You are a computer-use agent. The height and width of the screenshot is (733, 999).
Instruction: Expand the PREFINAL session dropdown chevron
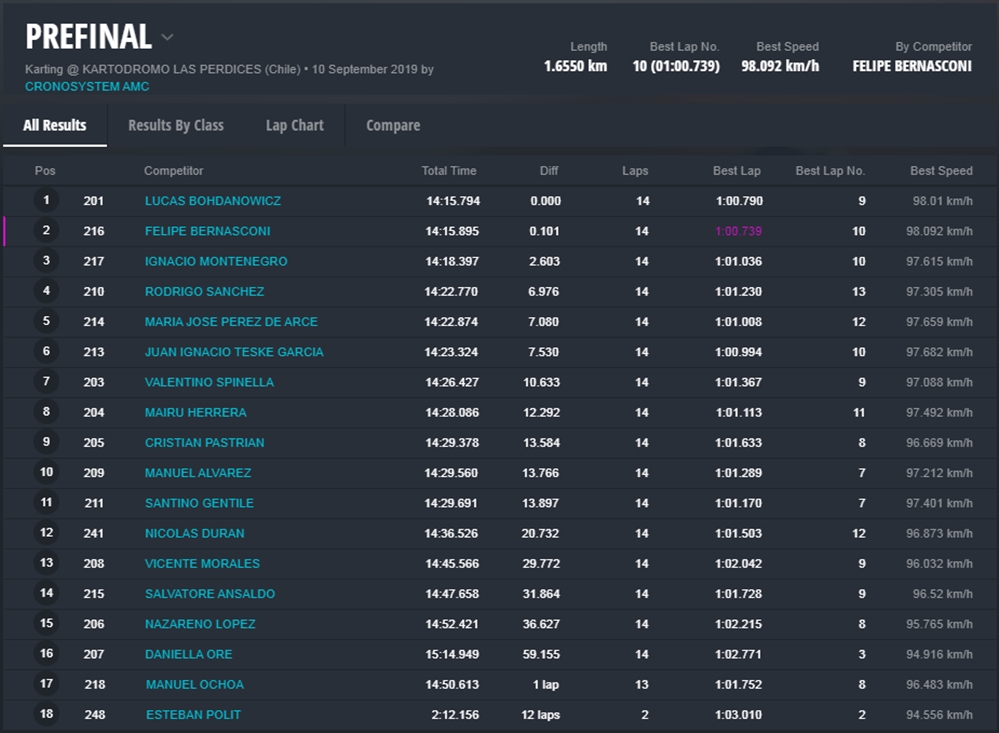167,38
